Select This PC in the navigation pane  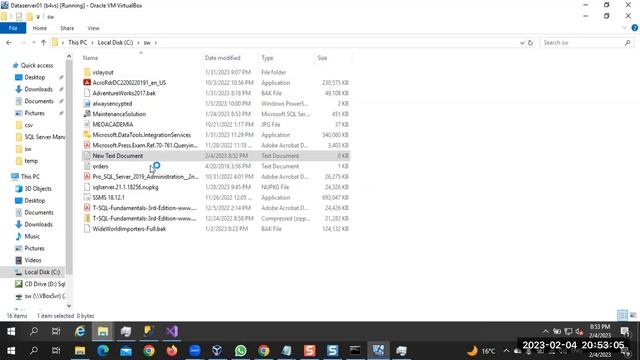30,176
